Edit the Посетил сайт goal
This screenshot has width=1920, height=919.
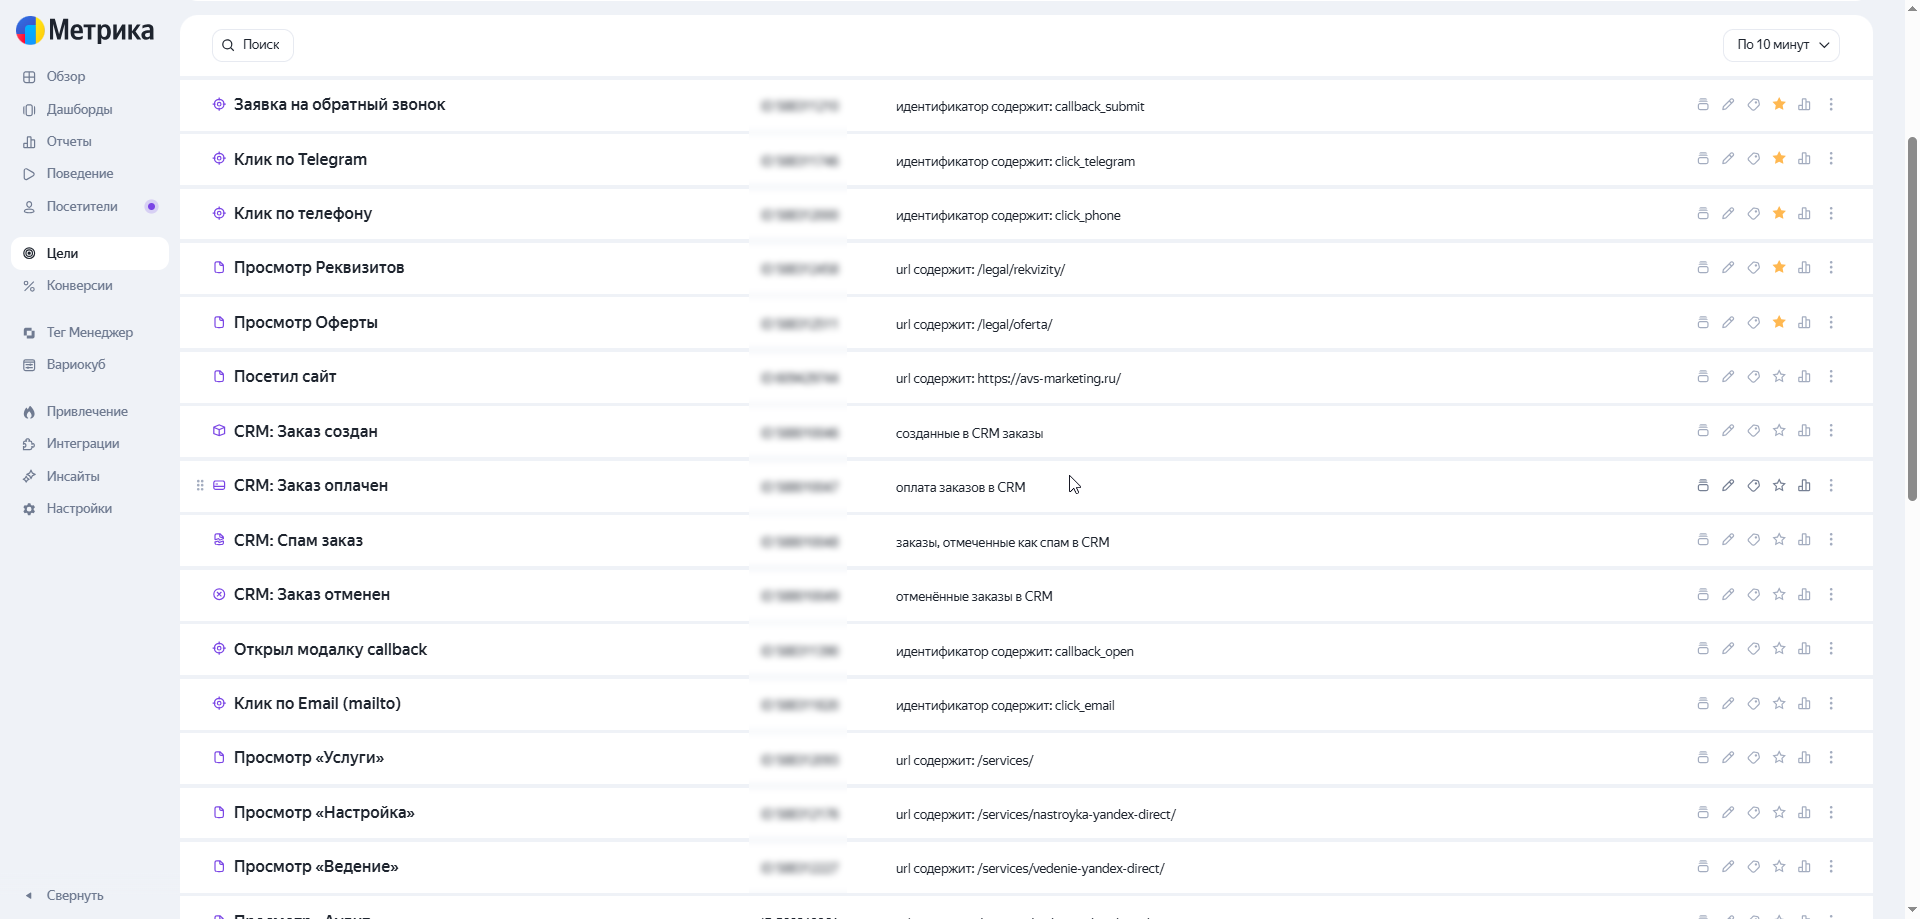(x=1728, y=377)
